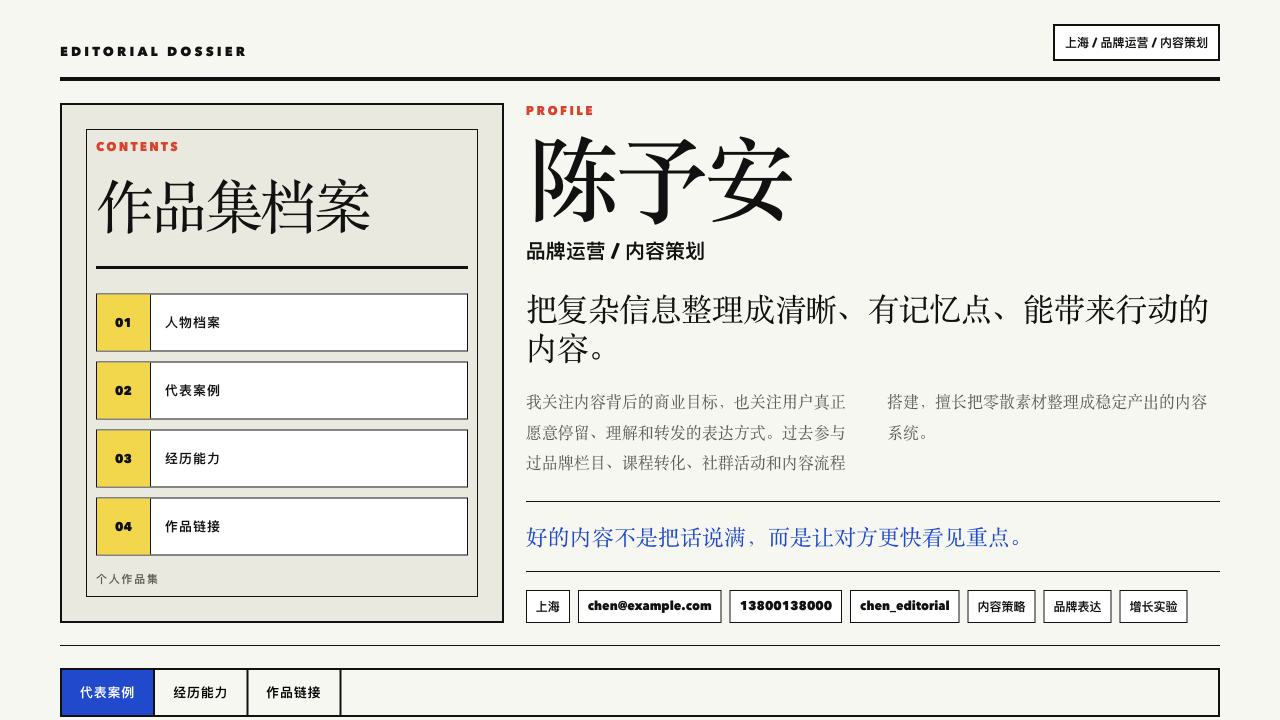
Task: Click the 内容策略 skill tag
Action: [x=1002, y=606]
